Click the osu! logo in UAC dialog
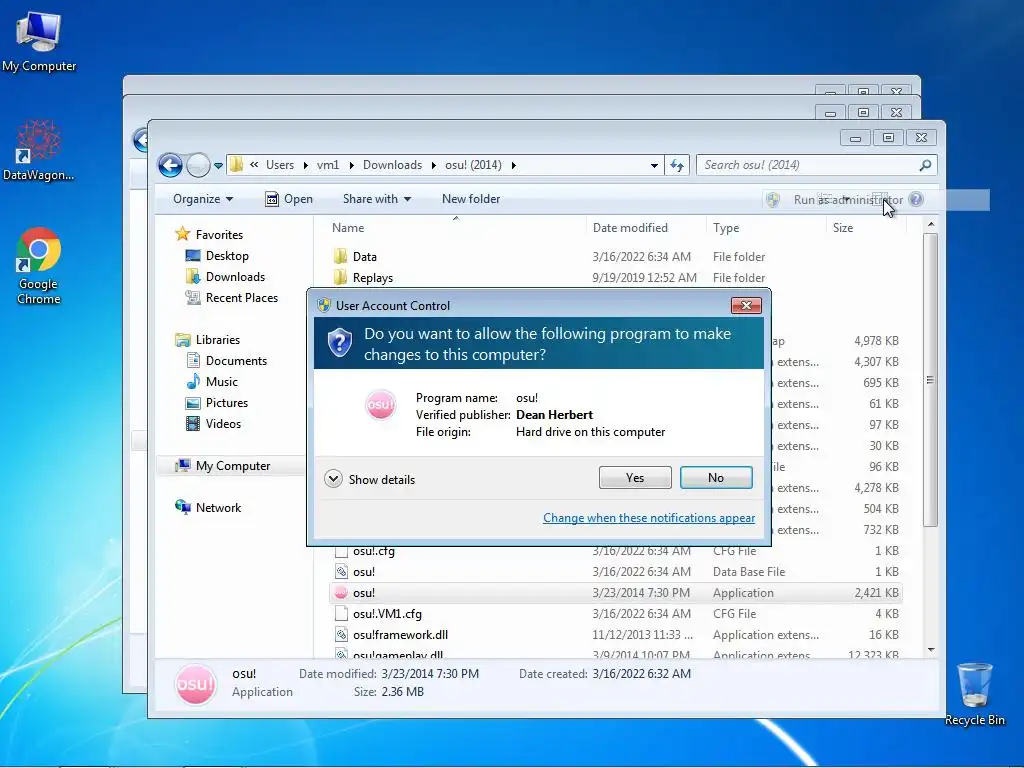1024x768 pixels. (x=381, y=405)
